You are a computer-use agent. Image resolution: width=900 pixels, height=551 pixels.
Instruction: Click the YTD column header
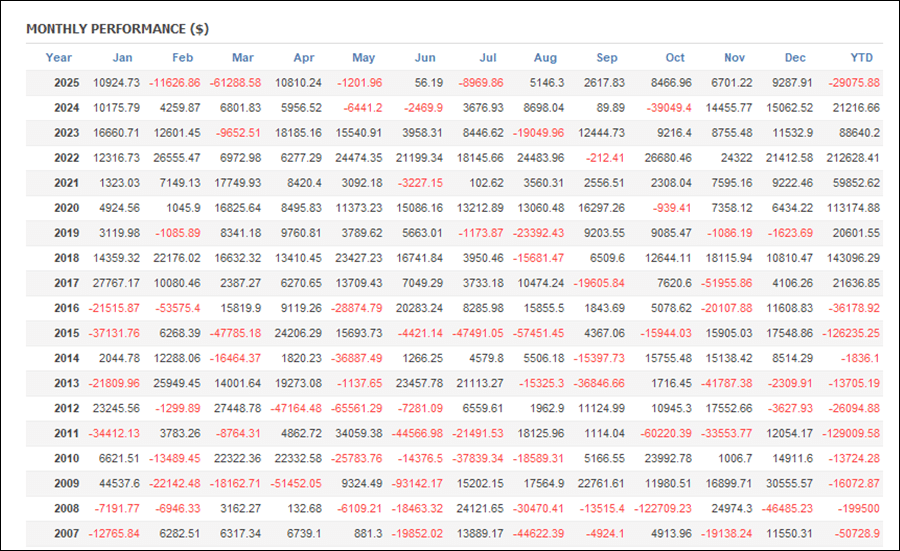click(861, 58)
